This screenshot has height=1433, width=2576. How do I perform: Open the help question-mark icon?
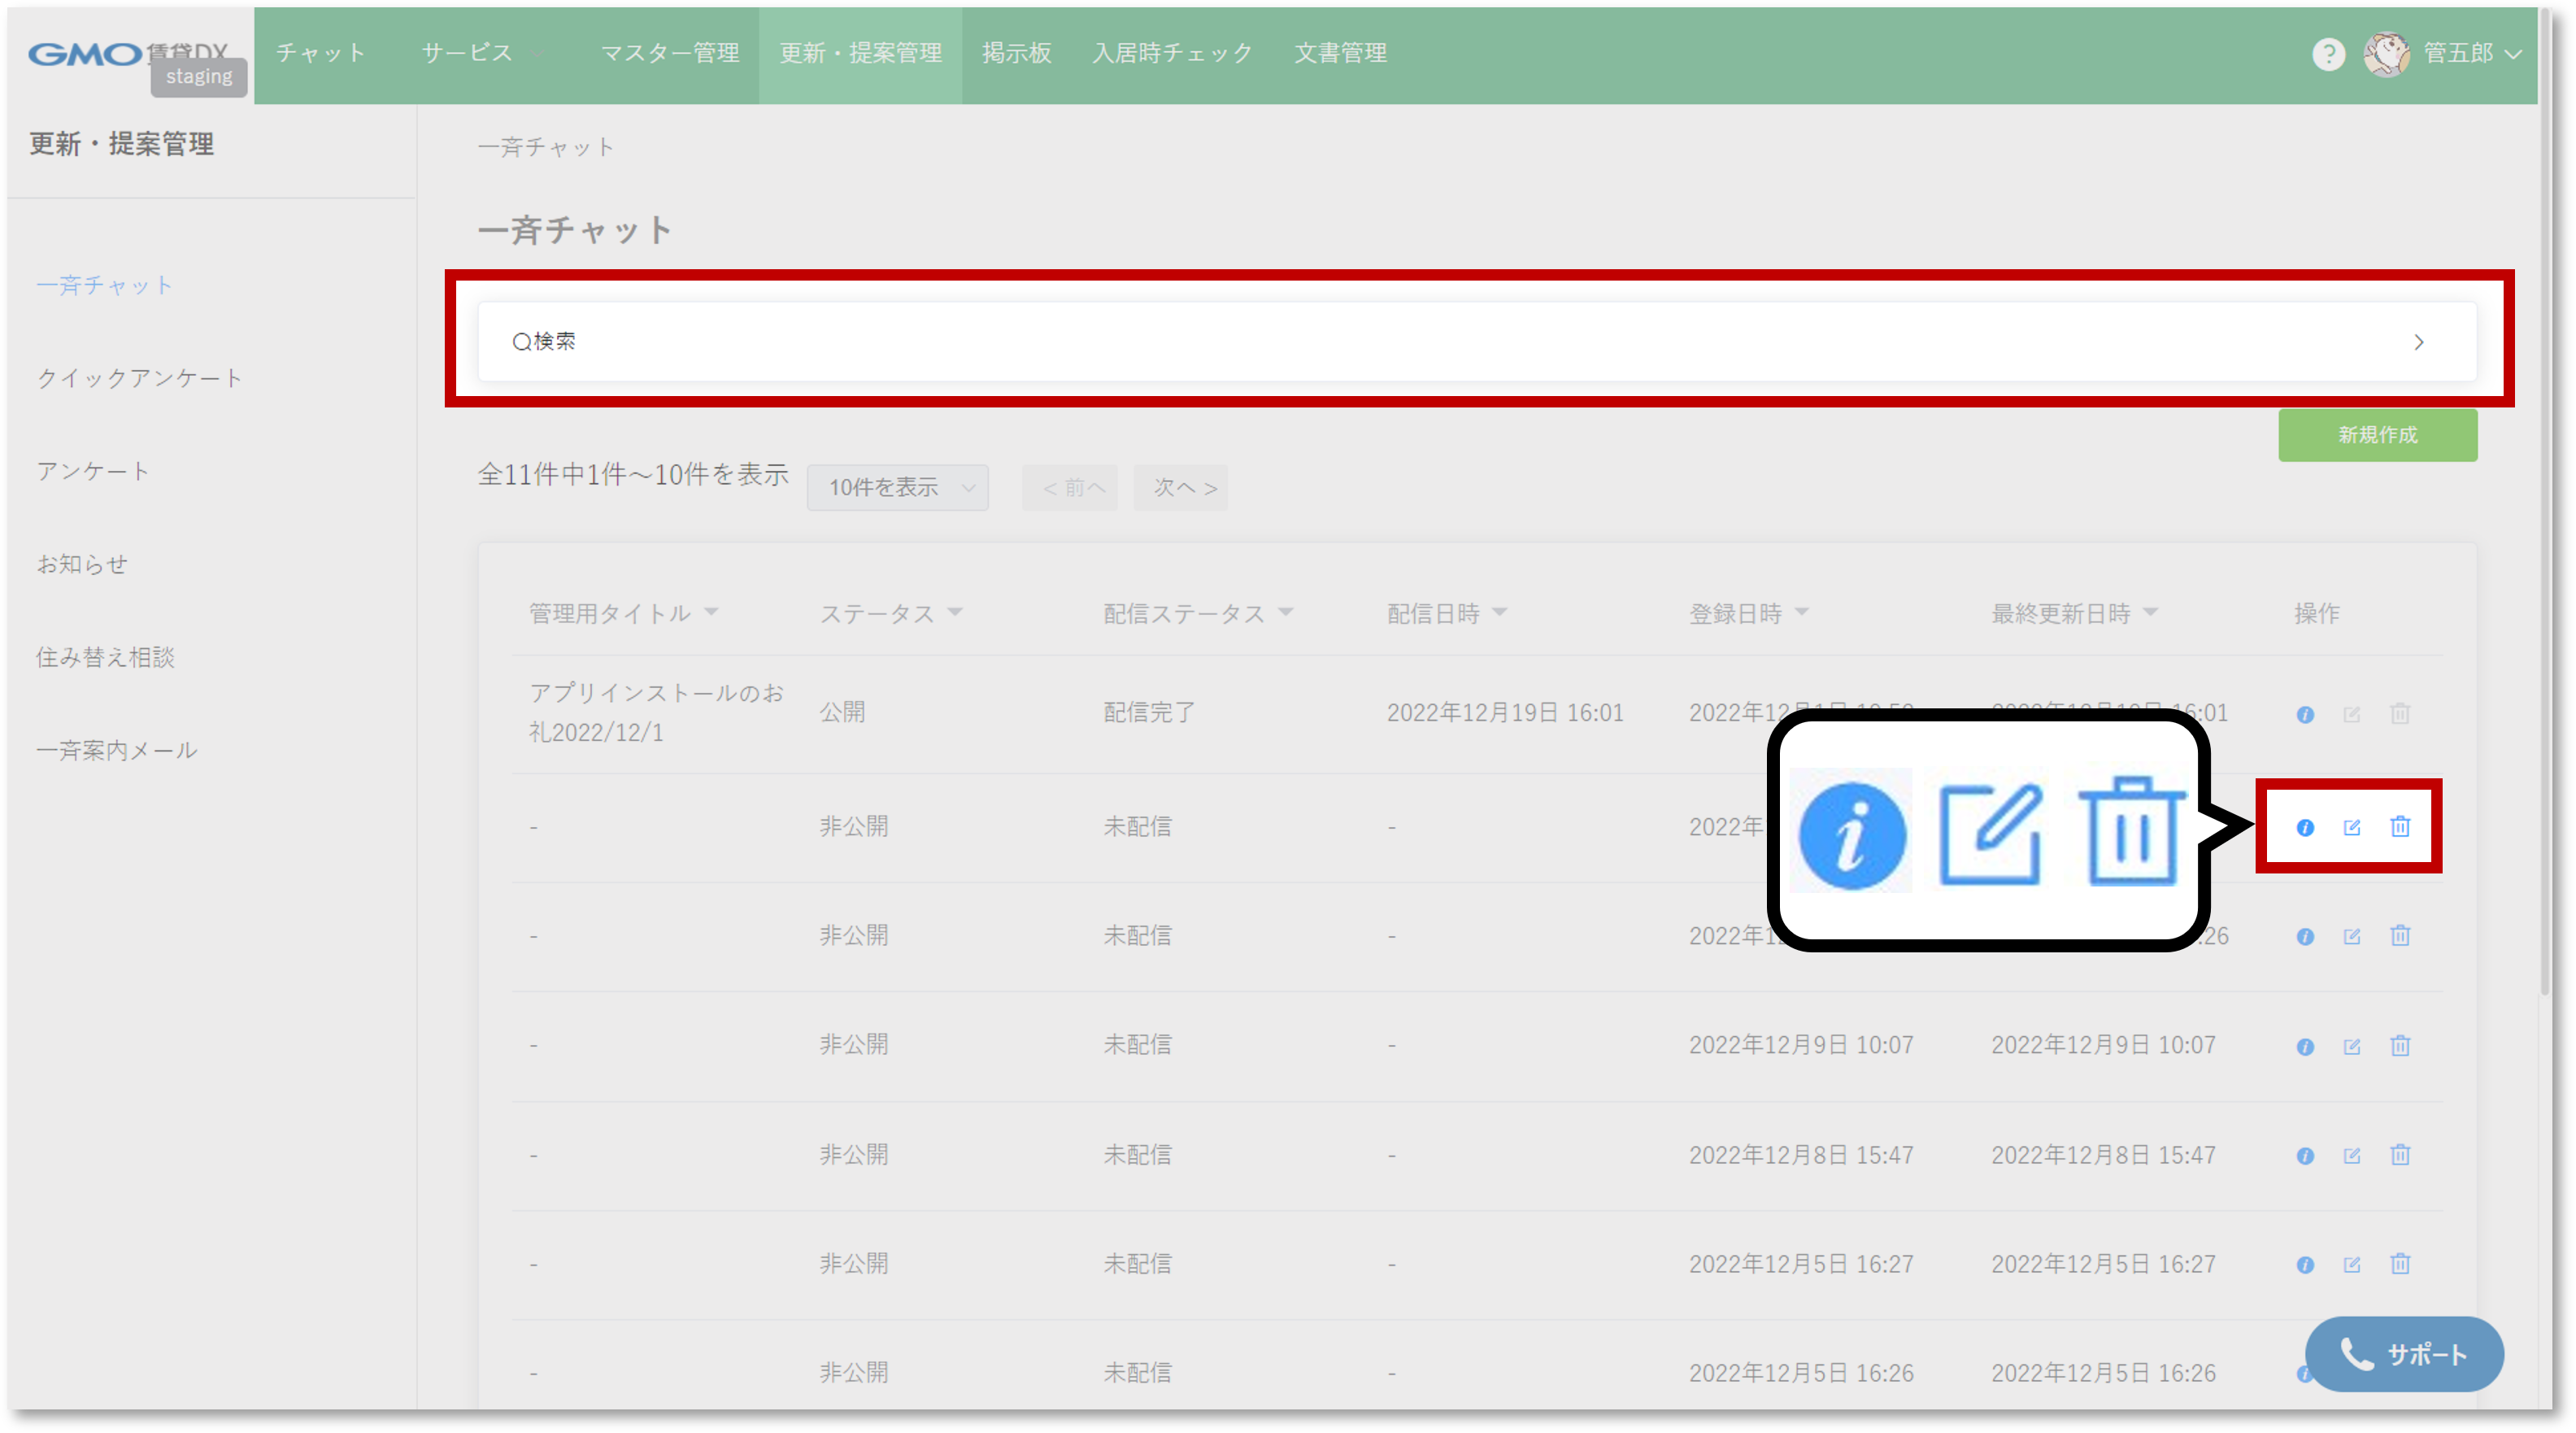tap(2328, 53)
